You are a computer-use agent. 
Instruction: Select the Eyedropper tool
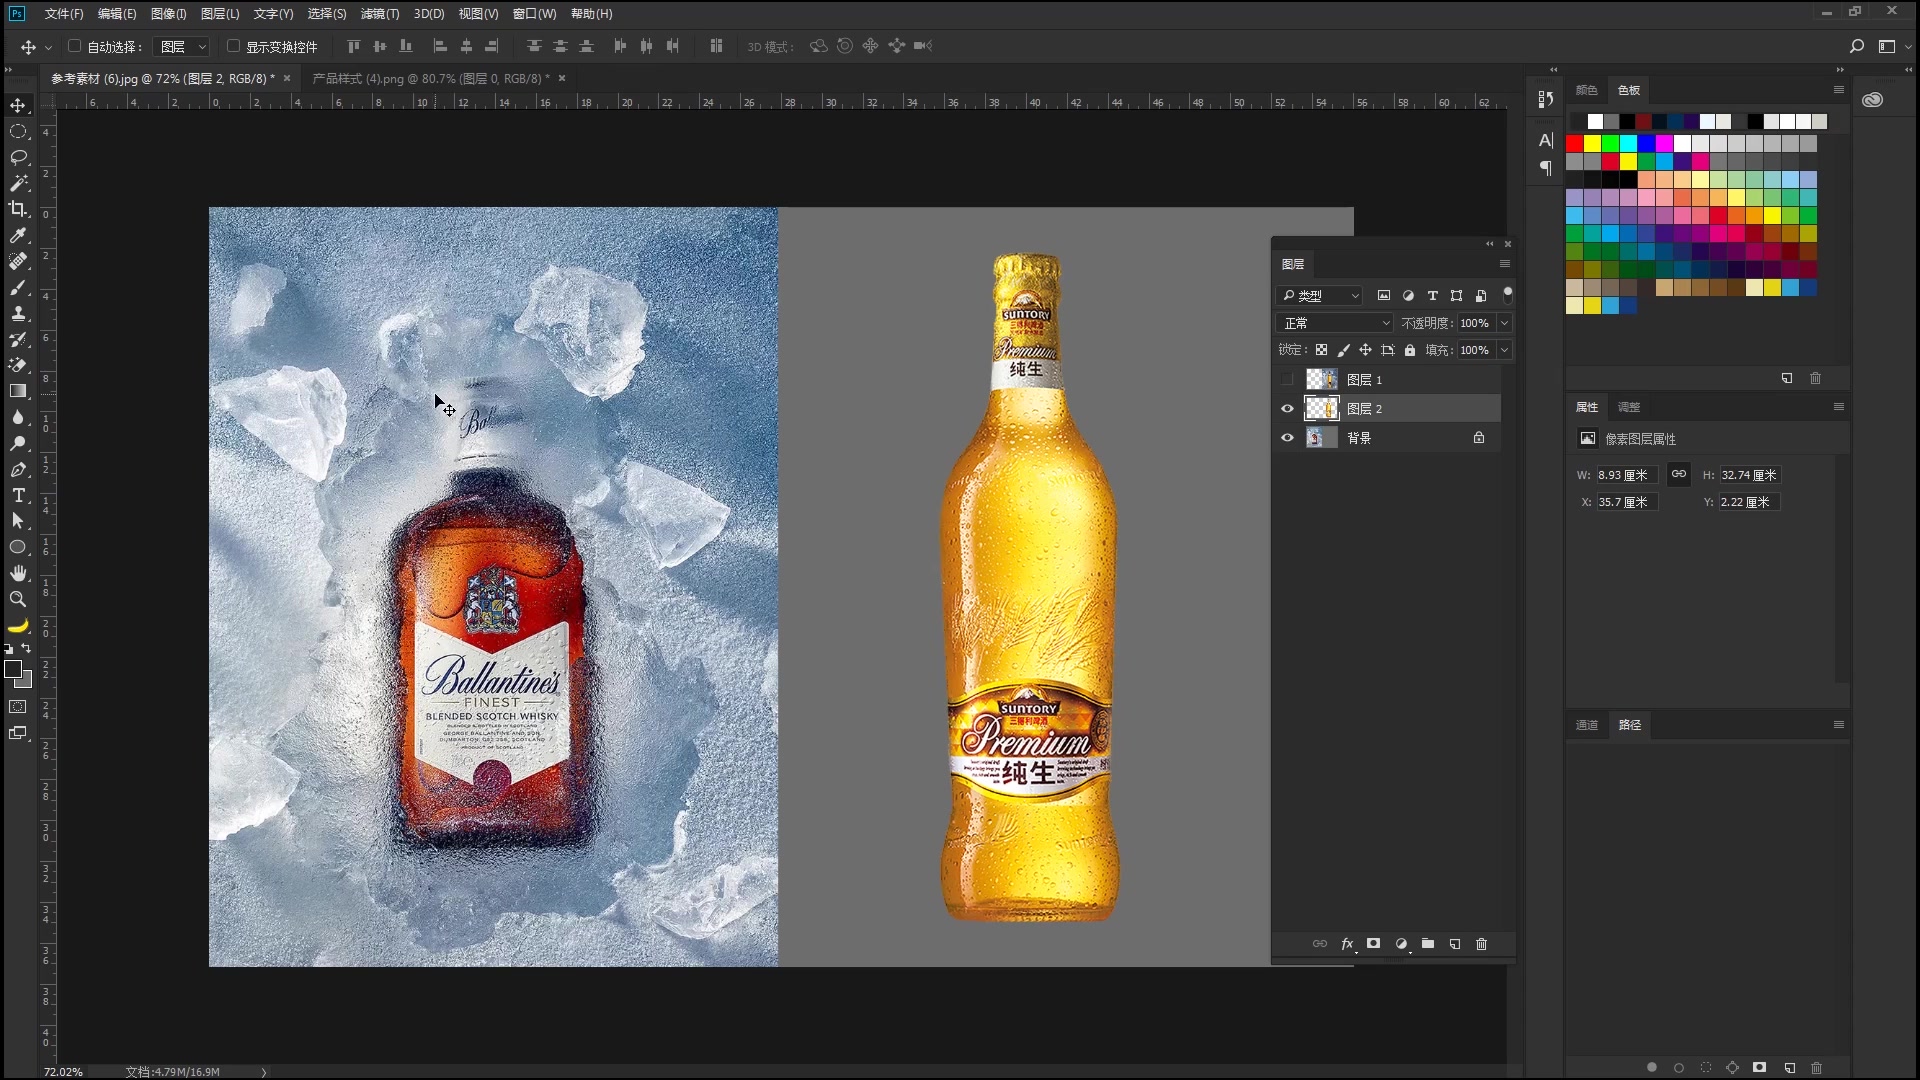[x=18, y=235]
